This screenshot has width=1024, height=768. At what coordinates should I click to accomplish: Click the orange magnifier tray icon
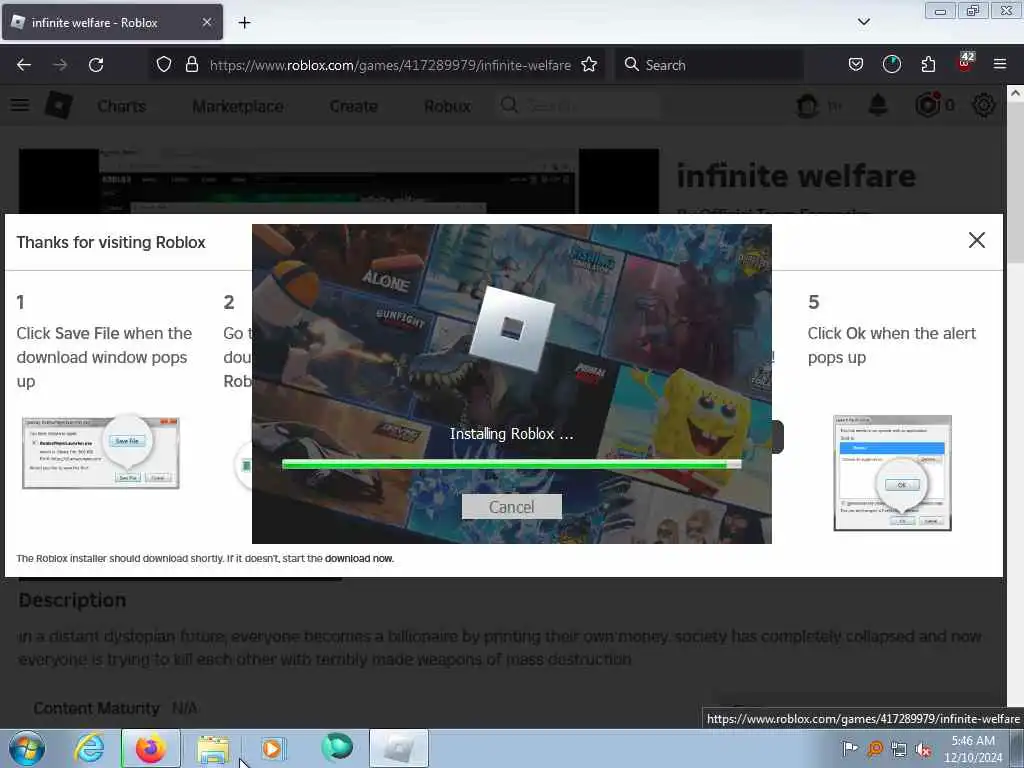coord(875,748)
